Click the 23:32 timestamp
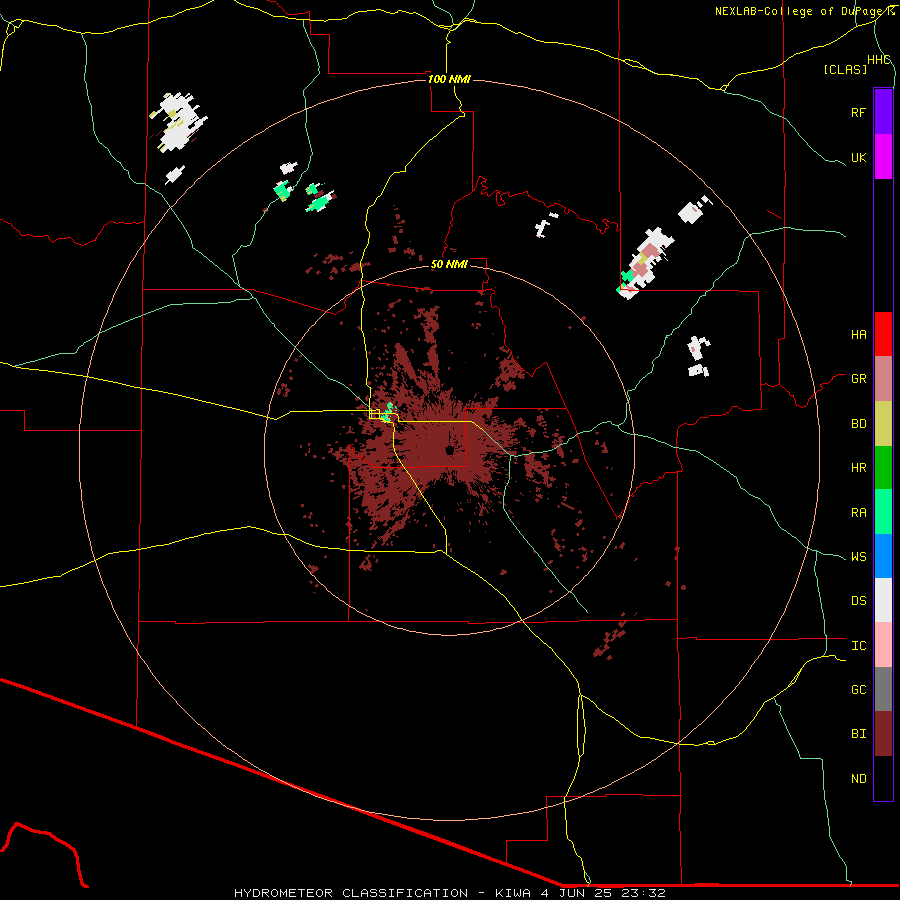The image size is (900, 900). tap(643, 893)
